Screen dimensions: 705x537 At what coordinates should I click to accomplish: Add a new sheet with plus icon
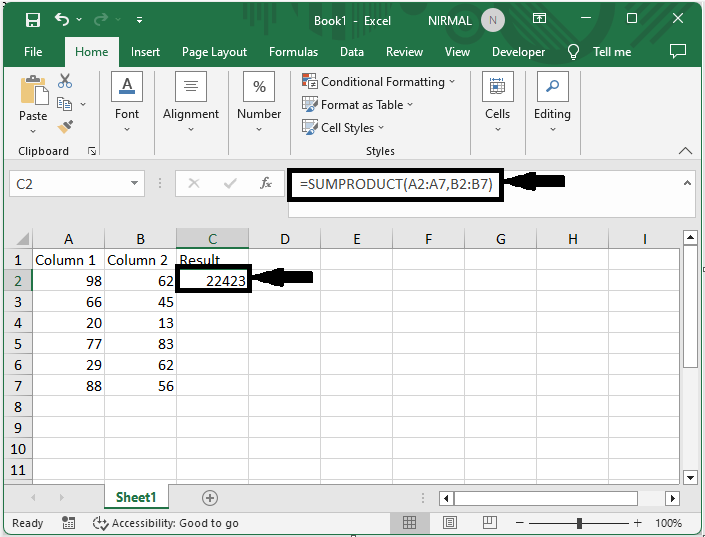pyautogui.click(x=210, y=498)
